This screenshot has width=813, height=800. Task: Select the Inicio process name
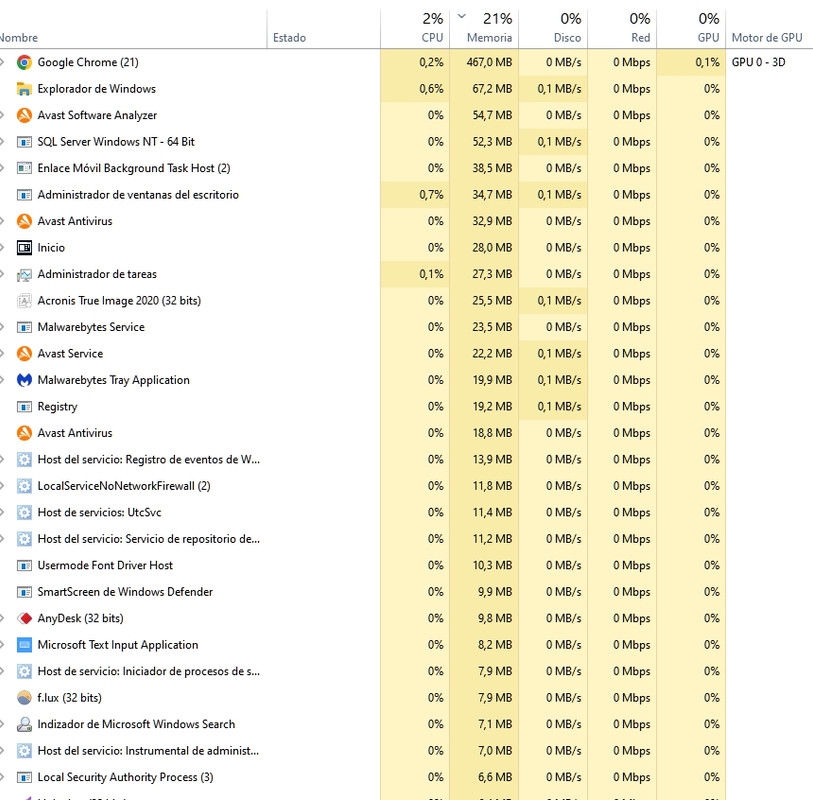[51, 247]
